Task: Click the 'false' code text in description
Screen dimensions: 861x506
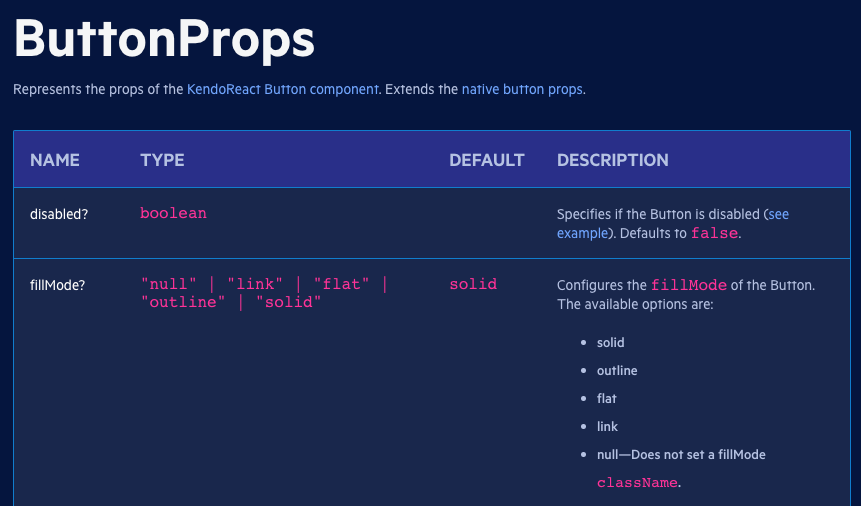Action: 714,233
